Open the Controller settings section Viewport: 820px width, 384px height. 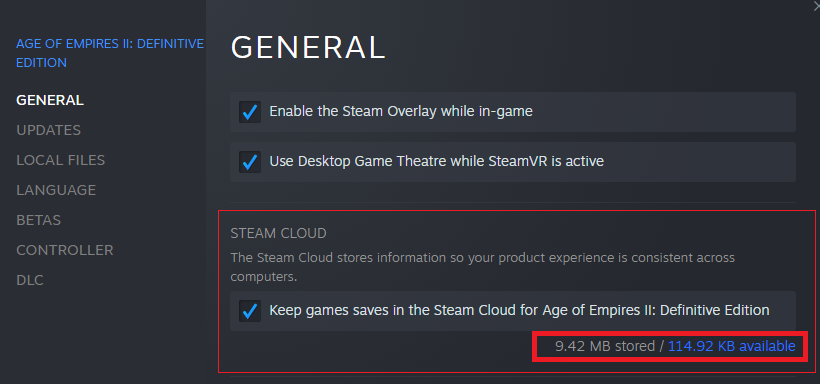(x=65, y=250)
